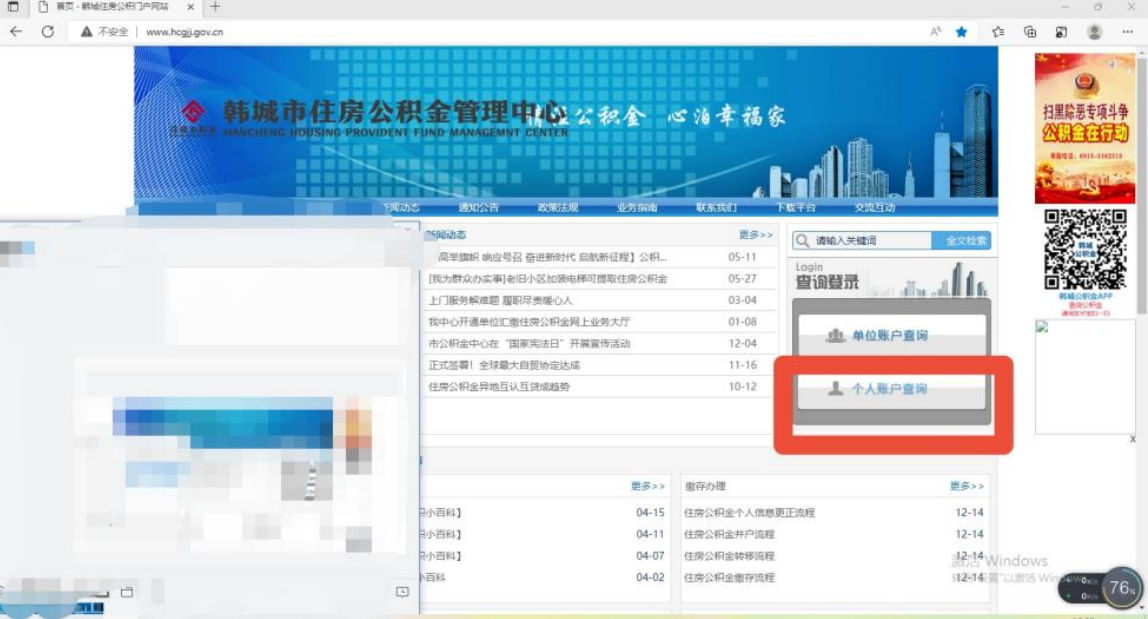Click the 单位账户查询 button
Viewport: 1148px width, 619px height.
[x=892, y=336]
